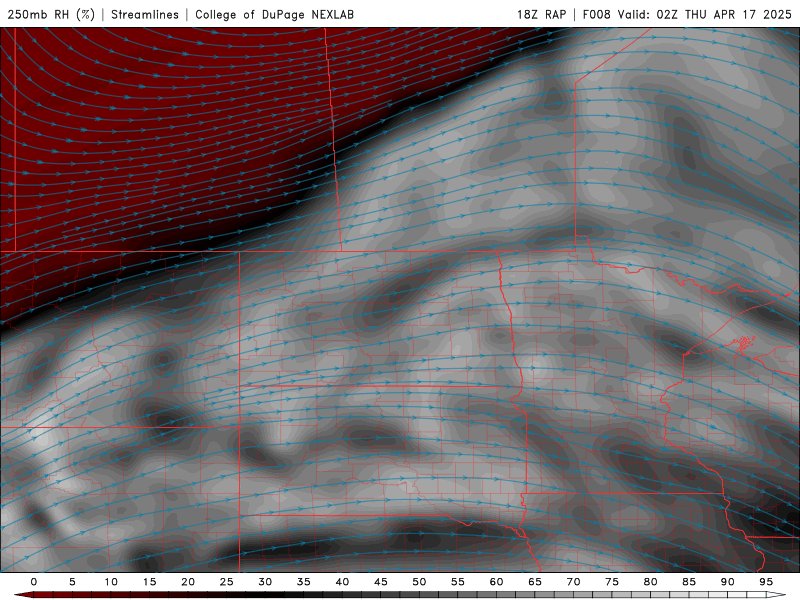The height and width of the screenshot is (600, 800).
Task: Click the colorbar label "55"
Action: [458, 582]
